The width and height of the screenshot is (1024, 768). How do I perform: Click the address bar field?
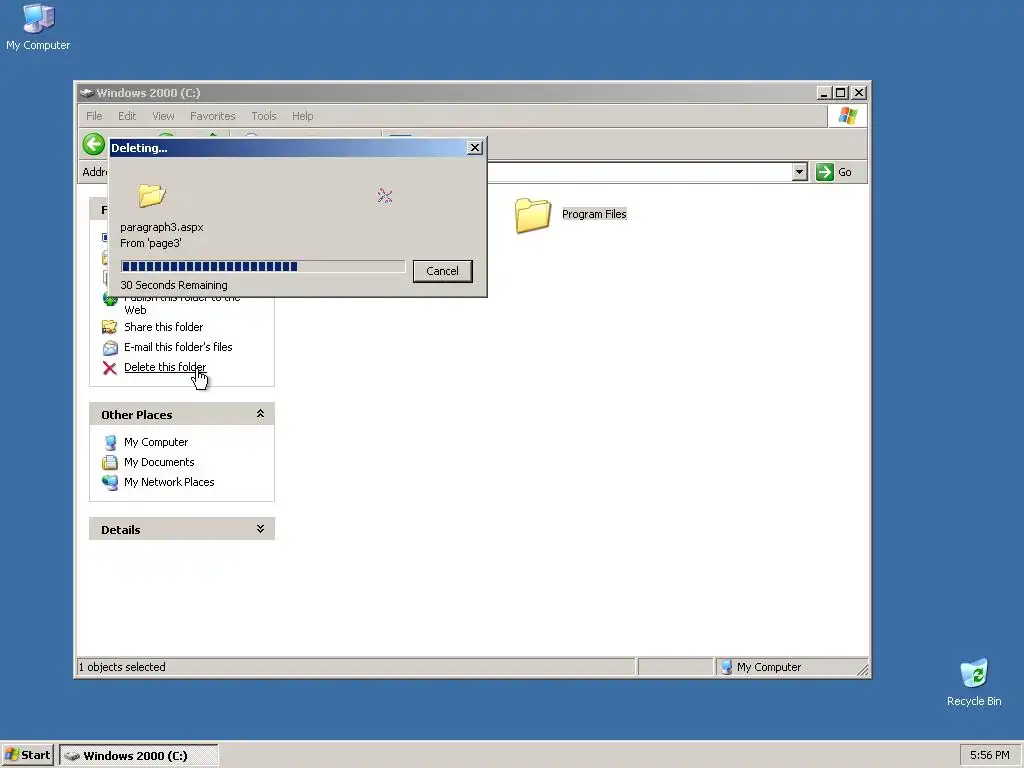tap(639, 172)
